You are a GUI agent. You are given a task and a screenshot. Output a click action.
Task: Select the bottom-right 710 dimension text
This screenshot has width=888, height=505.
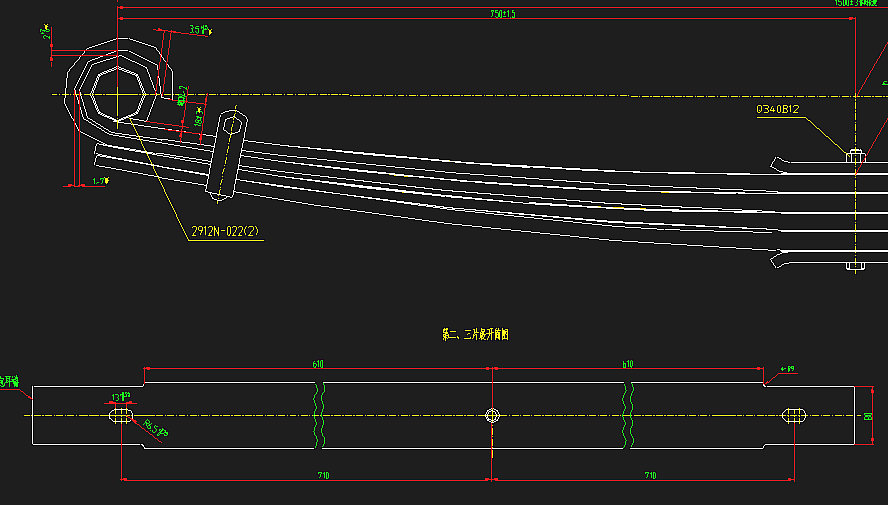point(650,475)
